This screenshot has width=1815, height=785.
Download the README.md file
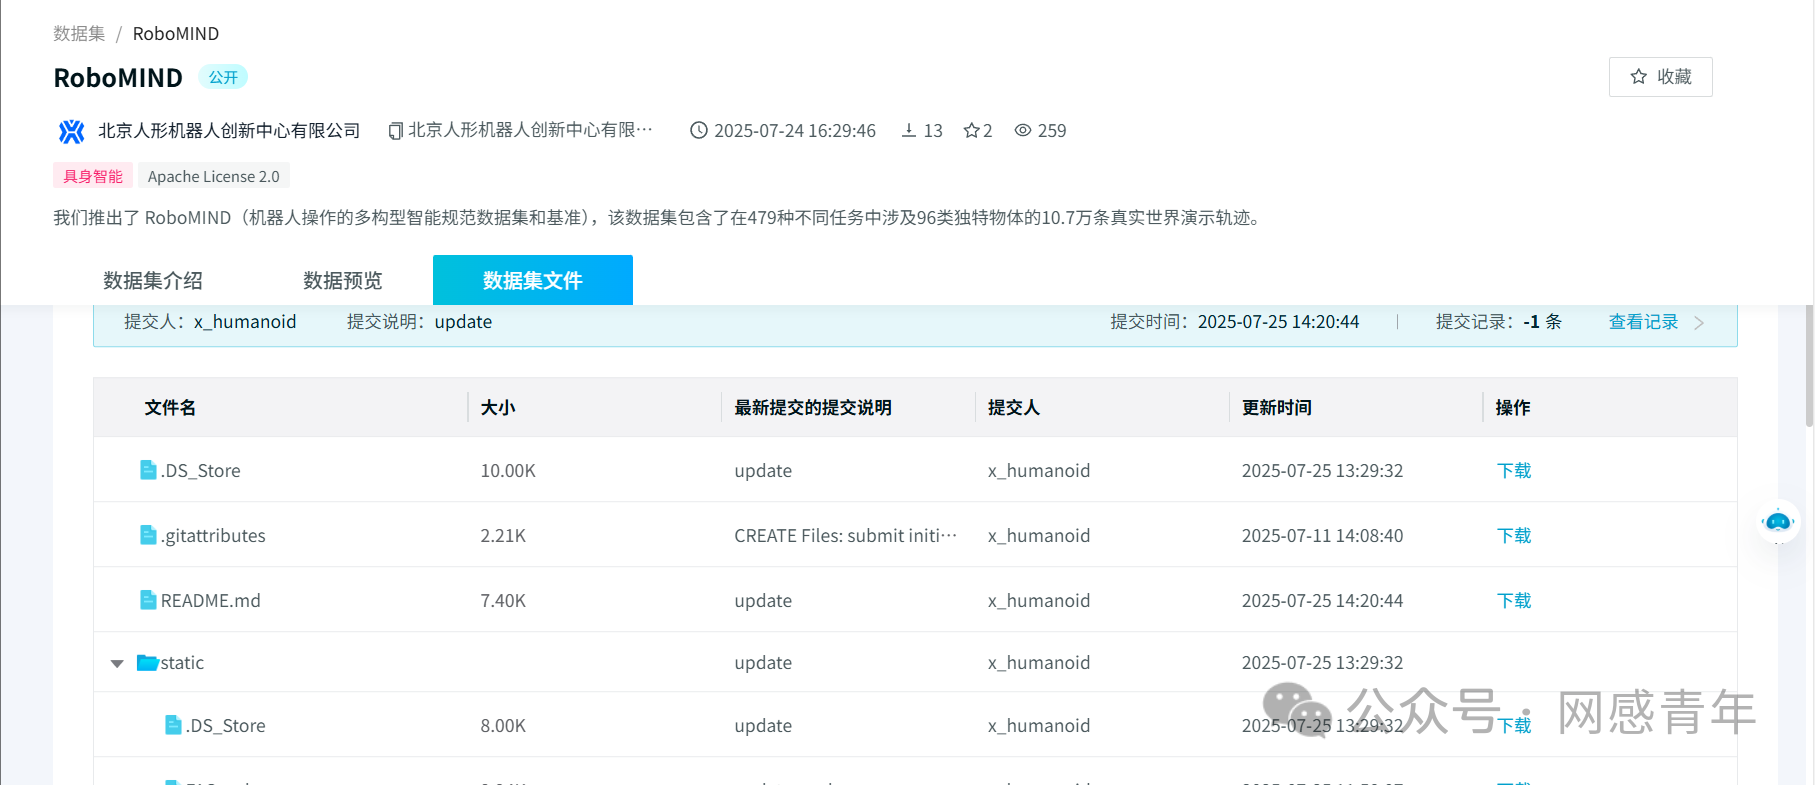(x=1514, y=600)
